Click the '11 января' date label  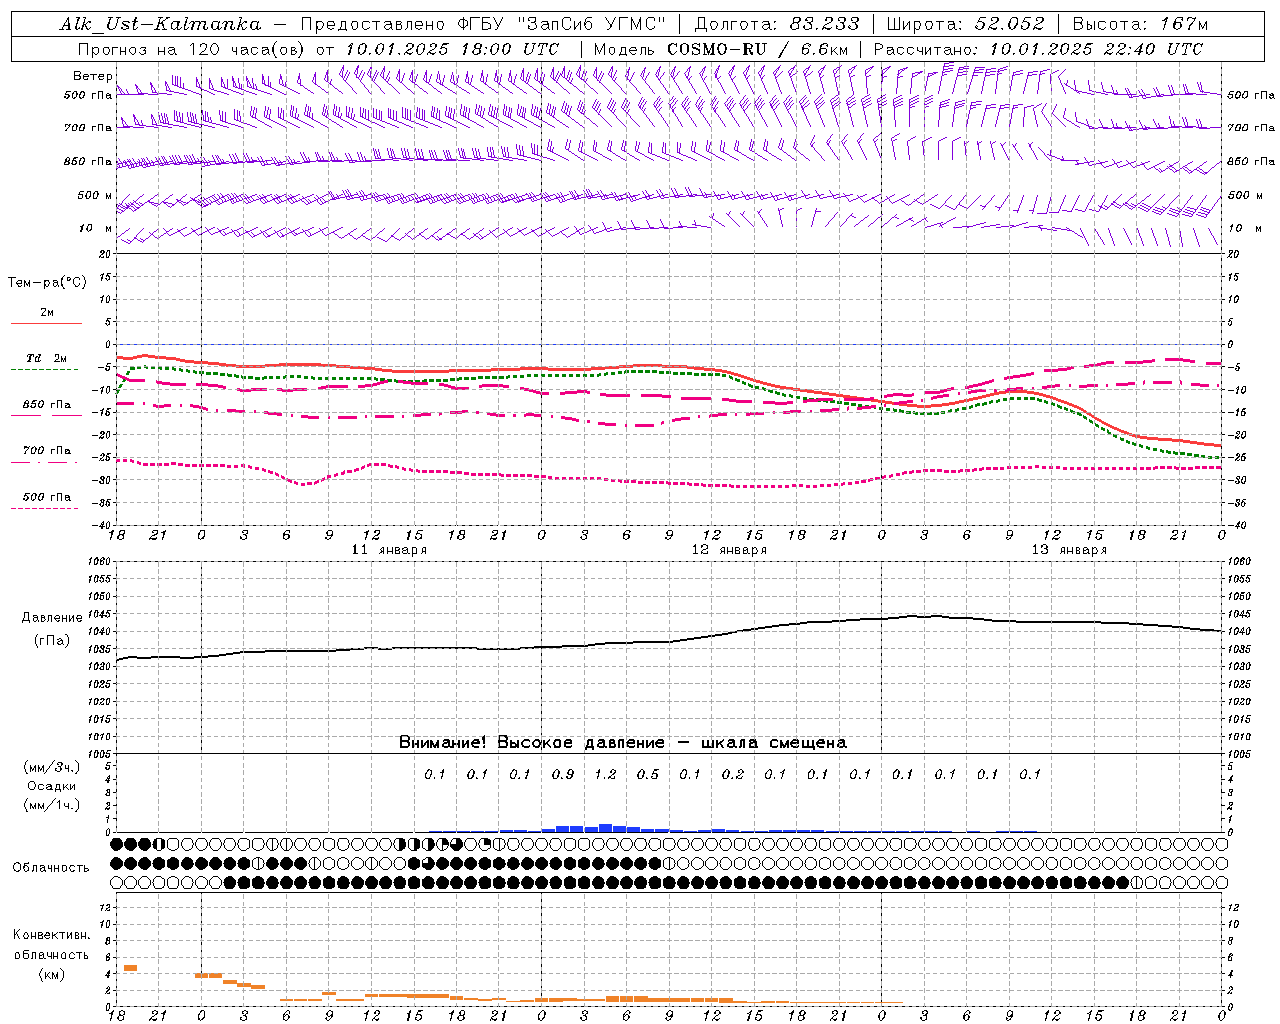click(389, 550)
